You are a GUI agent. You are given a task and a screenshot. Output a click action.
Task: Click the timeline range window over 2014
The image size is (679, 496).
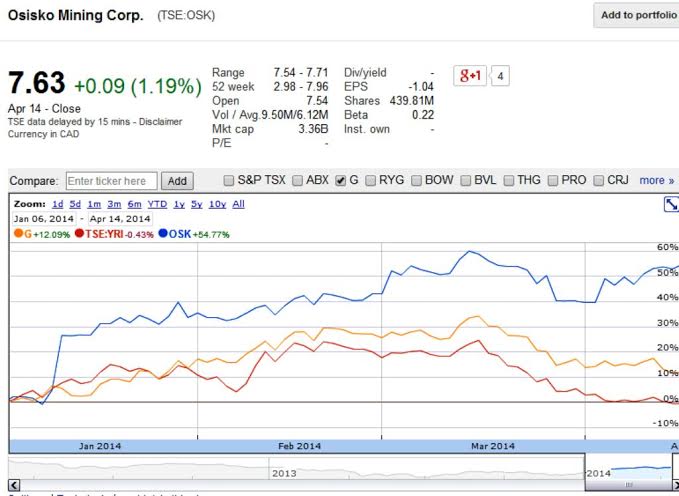point(628,467)
